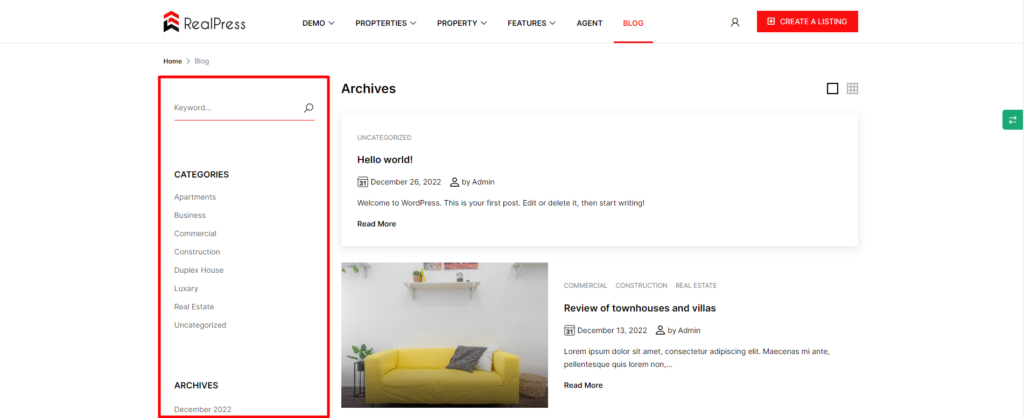The width and height of the screenshot is (1024, 418).
Task: Click author icon in townhouses post
Action: click(x=660, y=330)
